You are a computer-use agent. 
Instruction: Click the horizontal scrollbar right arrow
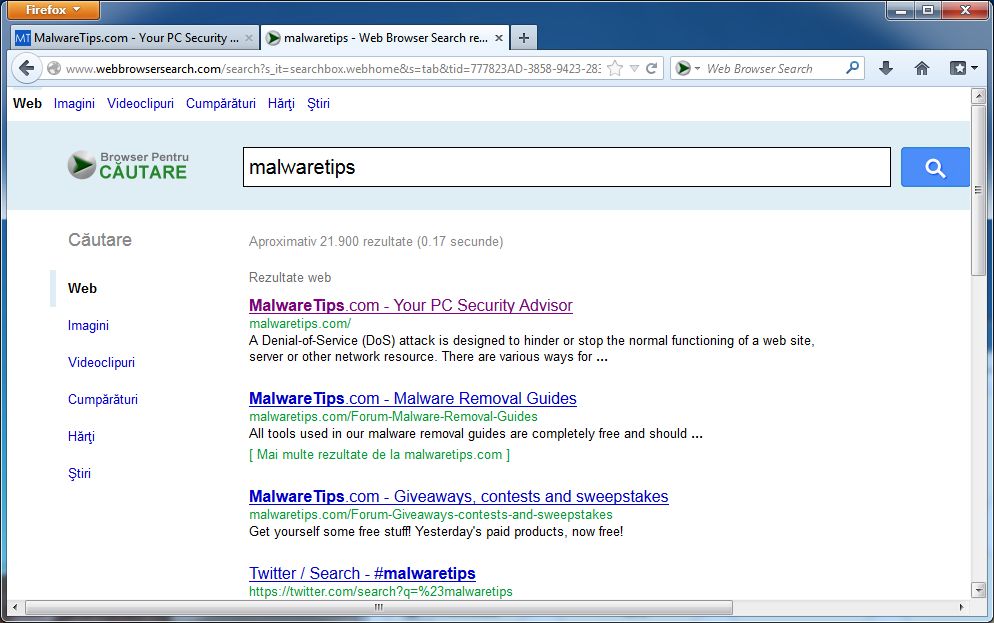point(962,607)
